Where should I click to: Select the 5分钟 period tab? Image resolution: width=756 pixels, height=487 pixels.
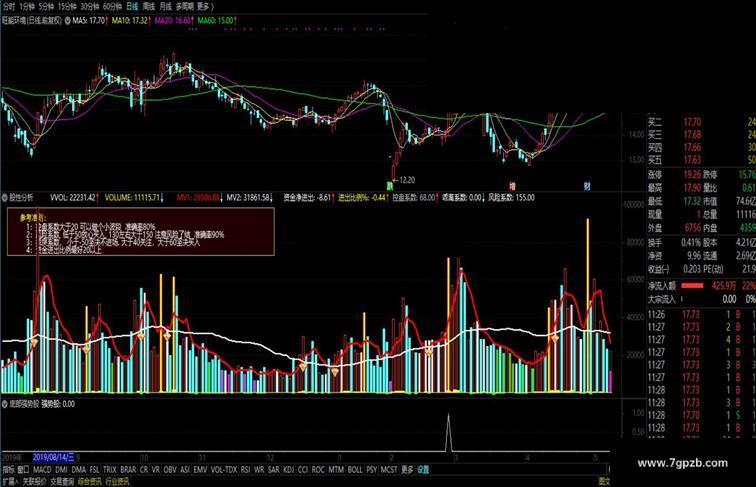coord(46,7)
